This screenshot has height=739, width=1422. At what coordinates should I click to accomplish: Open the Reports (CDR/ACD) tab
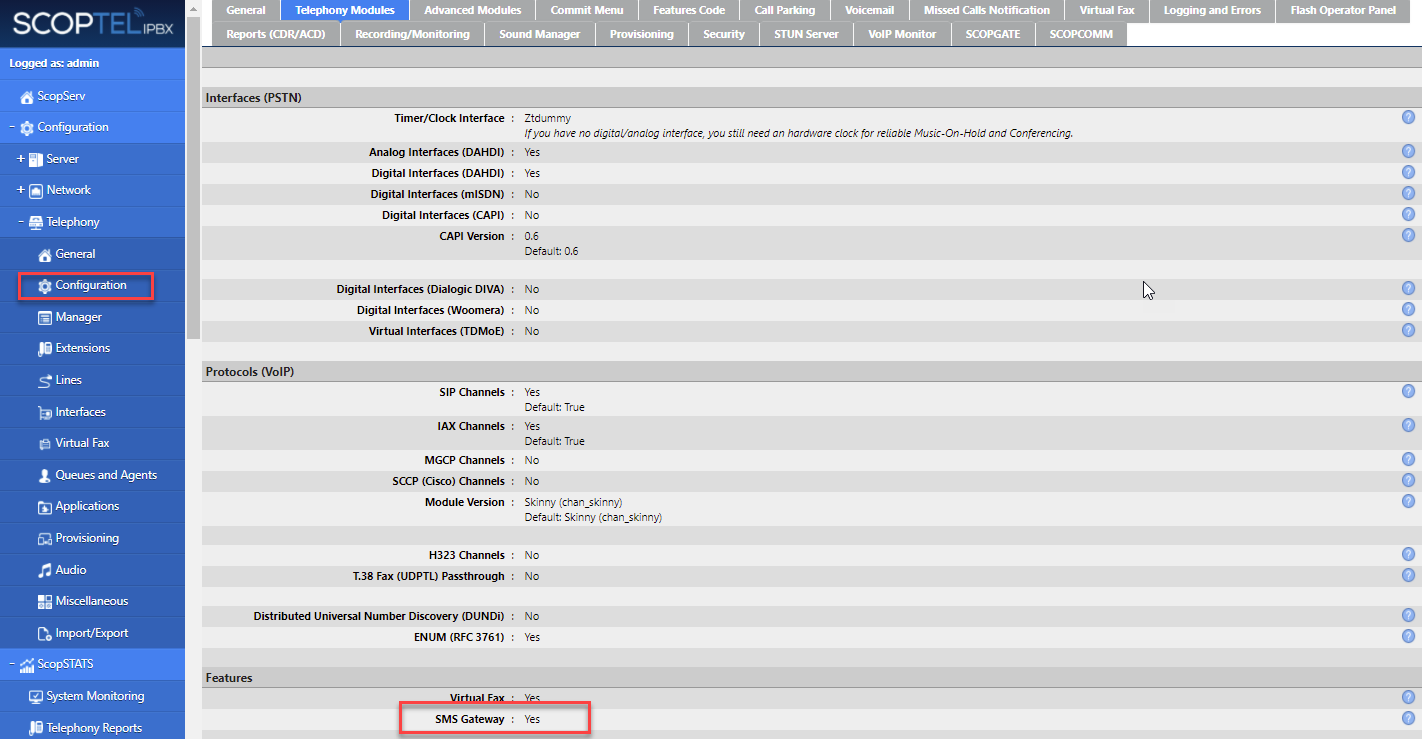[x=275, y=34]
